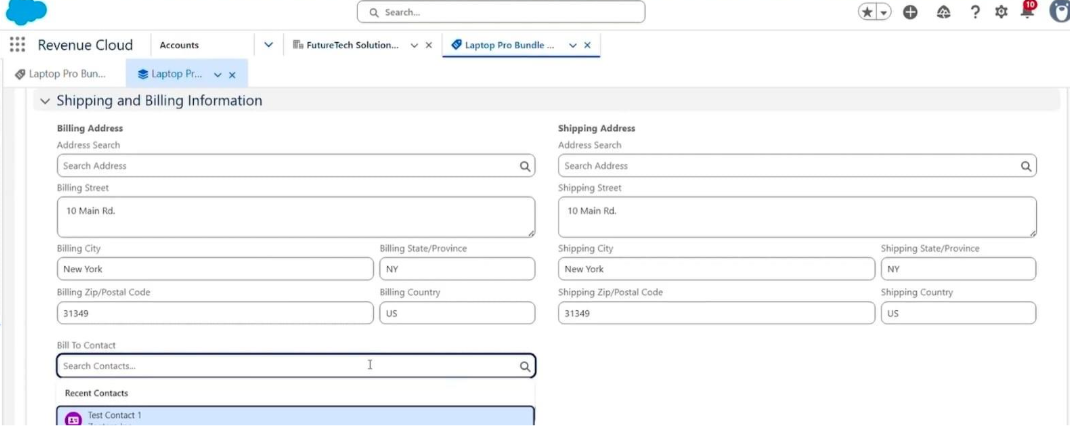Open the Help question mark icon
Screen dimensions: 1070x430
click(975, 12)
